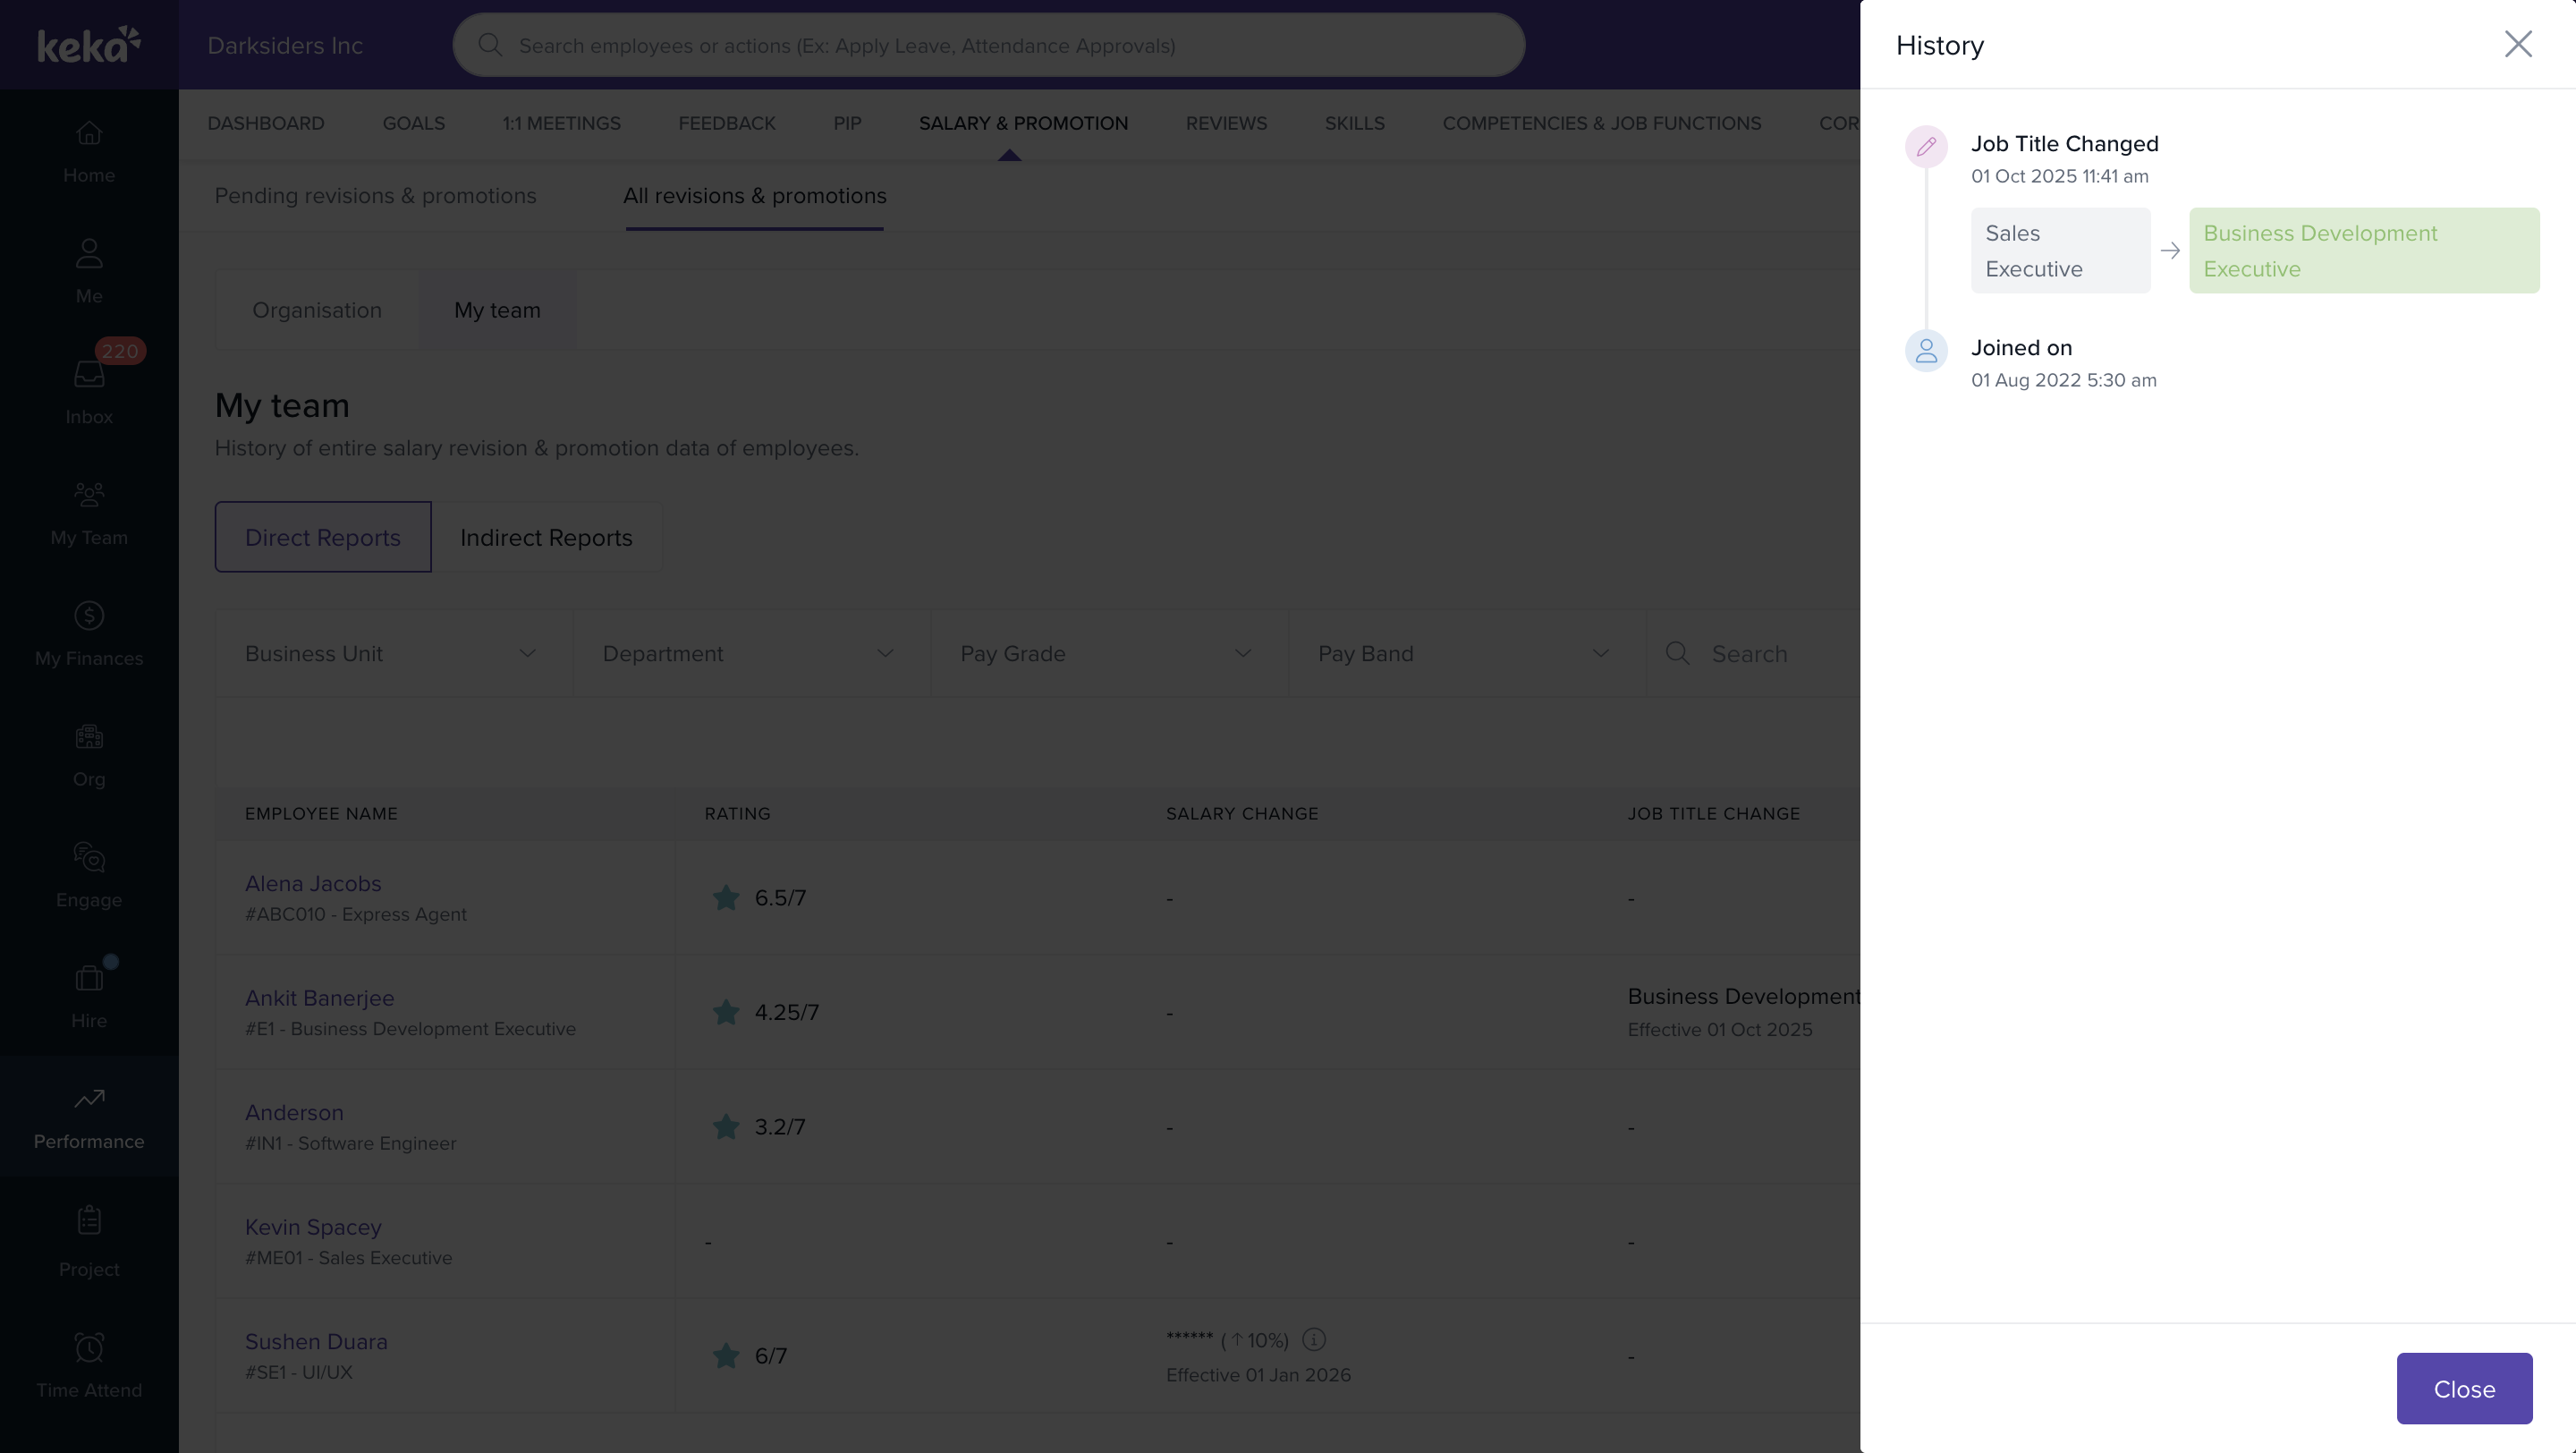Switch to Indirect Reports toggle
This screenshot has height=1453, width=2576.
coord(546,537)
